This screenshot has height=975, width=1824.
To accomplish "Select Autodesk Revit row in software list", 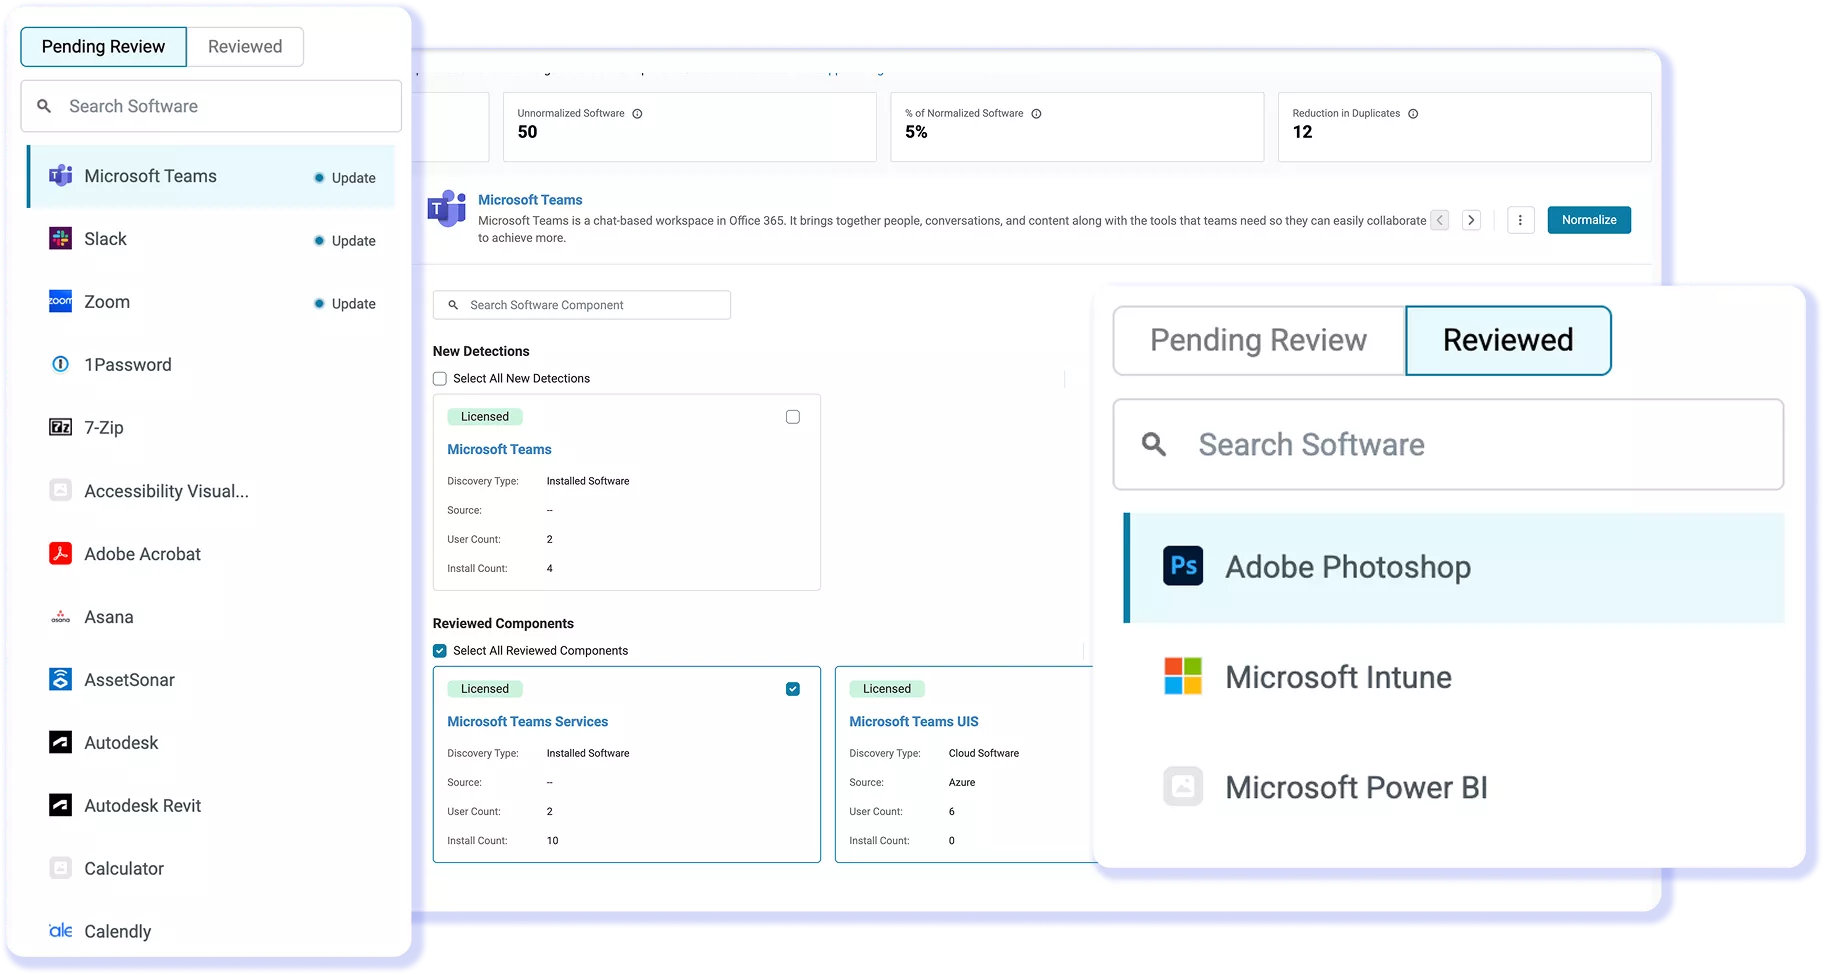I will (211, 806).
